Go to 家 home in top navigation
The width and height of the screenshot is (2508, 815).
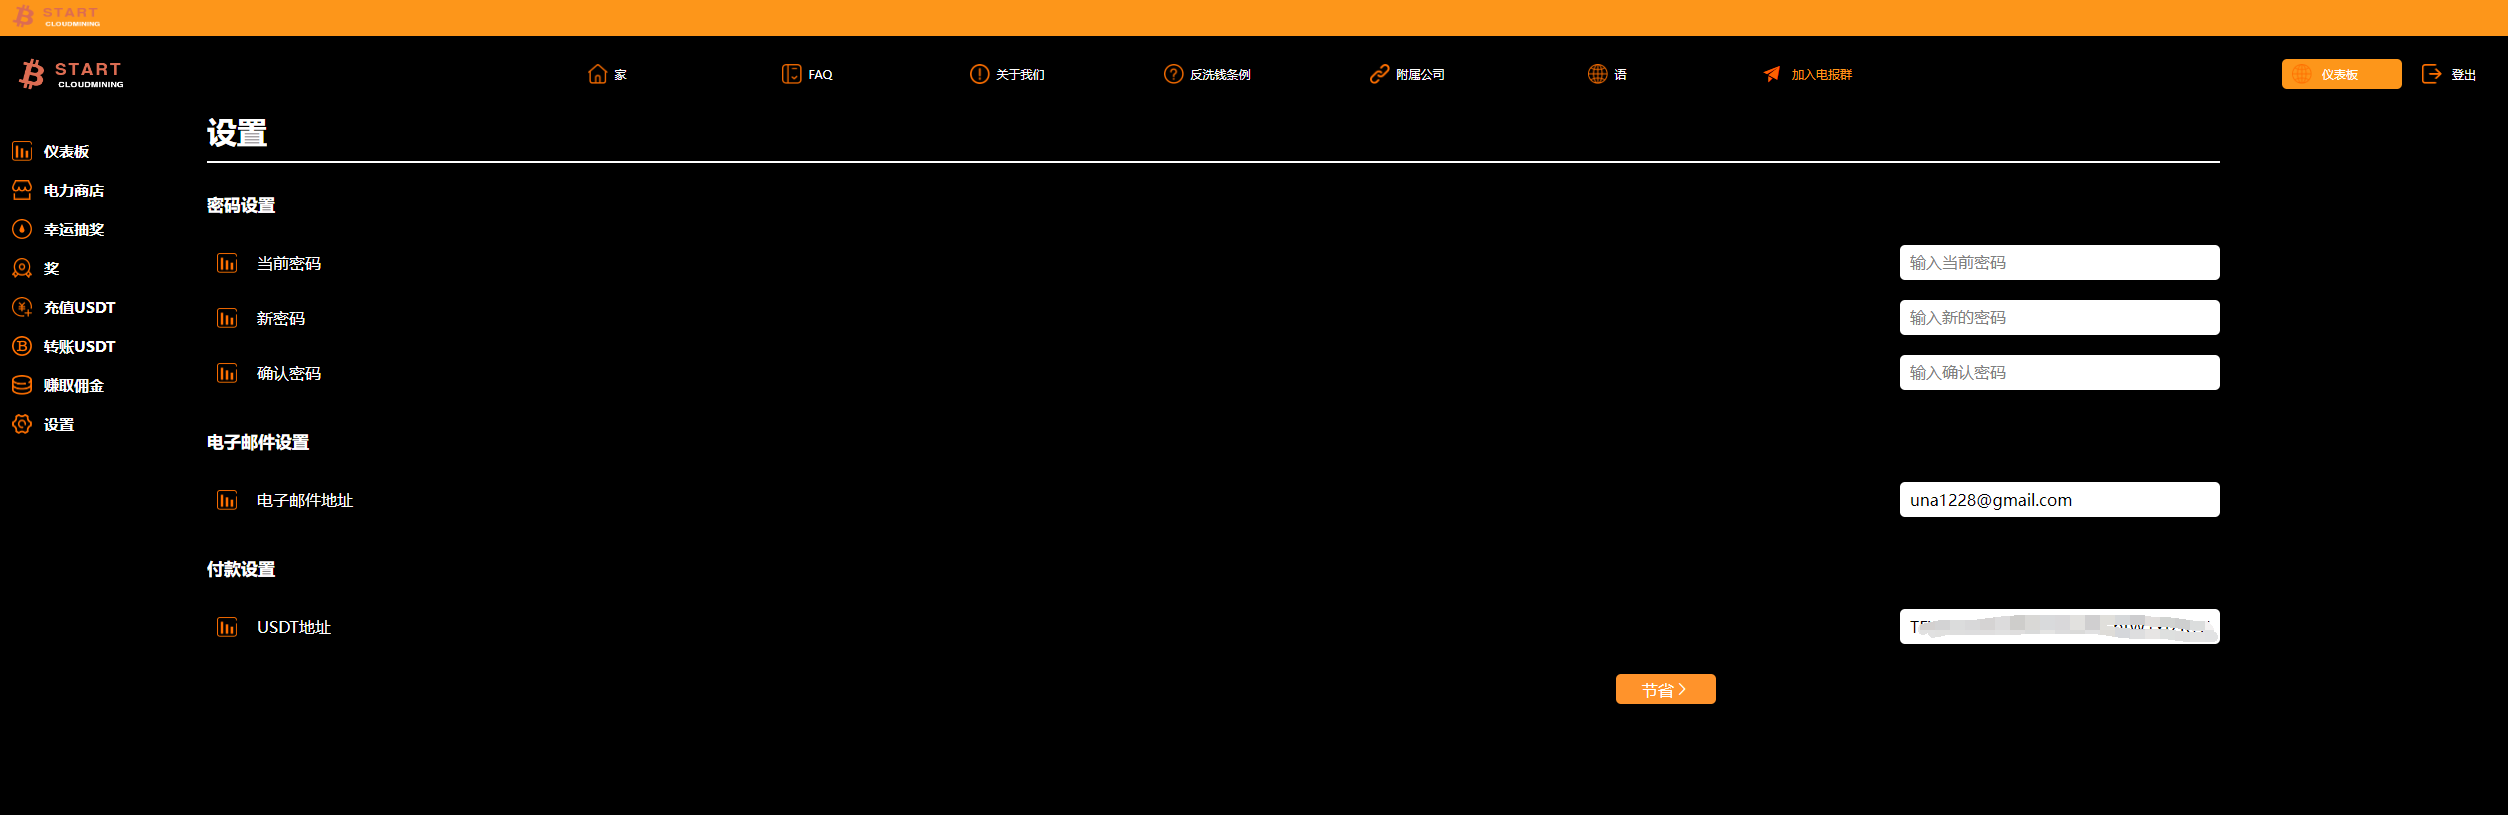607,74
